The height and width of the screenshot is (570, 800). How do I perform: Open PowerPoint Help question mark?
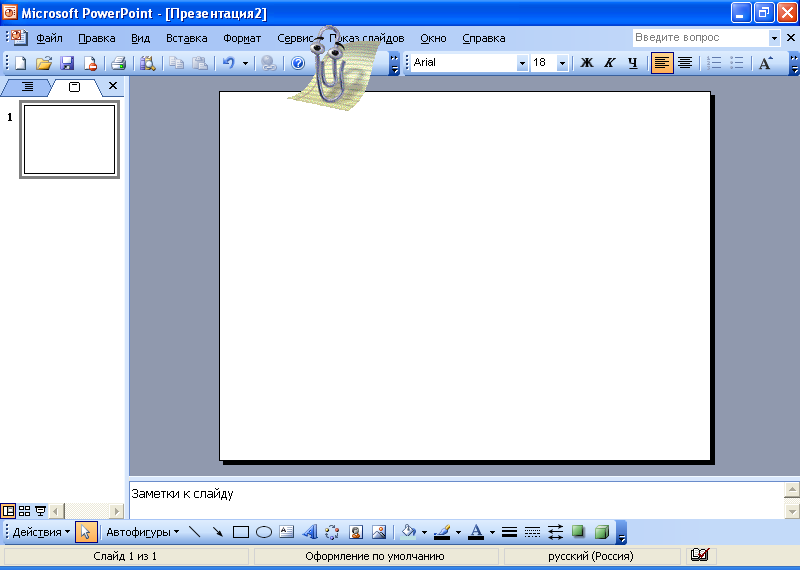point(298,63)
